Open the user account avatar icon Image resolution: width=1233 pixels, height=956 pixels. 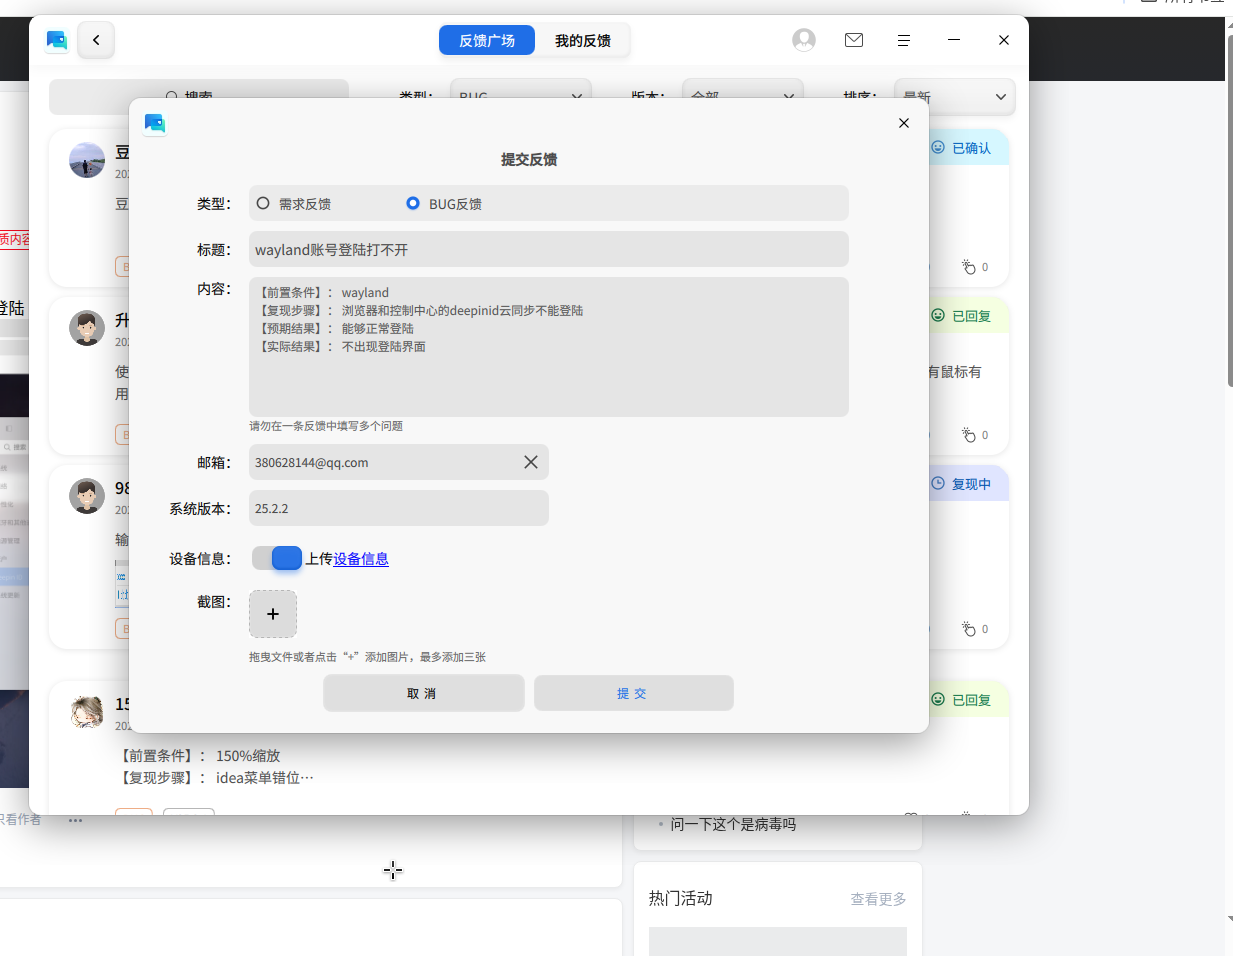point(804,40)
